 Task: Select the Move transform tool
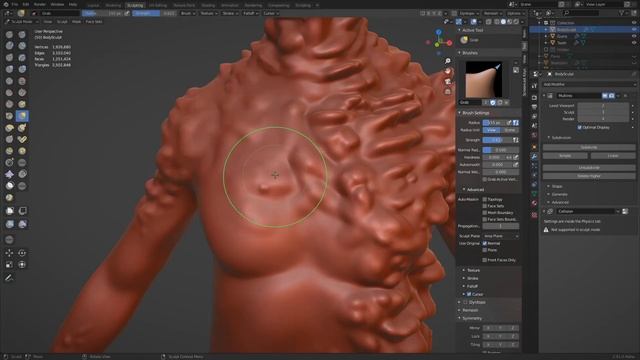[x=9, y=253]
